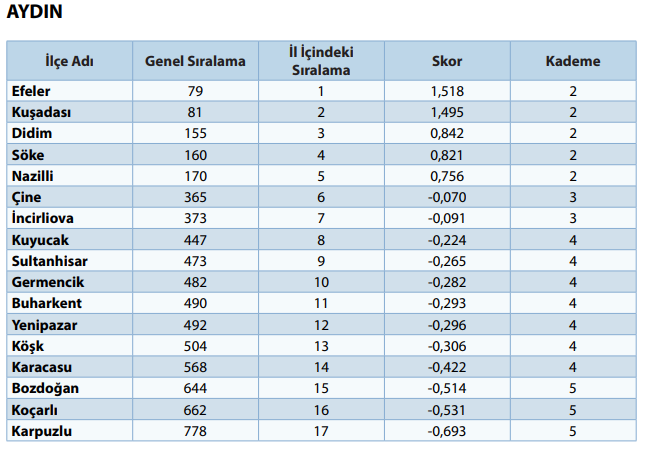Viewport: 652px width, 450px height.
Task: Click general ranking value 504
Action: coord(195,346)
